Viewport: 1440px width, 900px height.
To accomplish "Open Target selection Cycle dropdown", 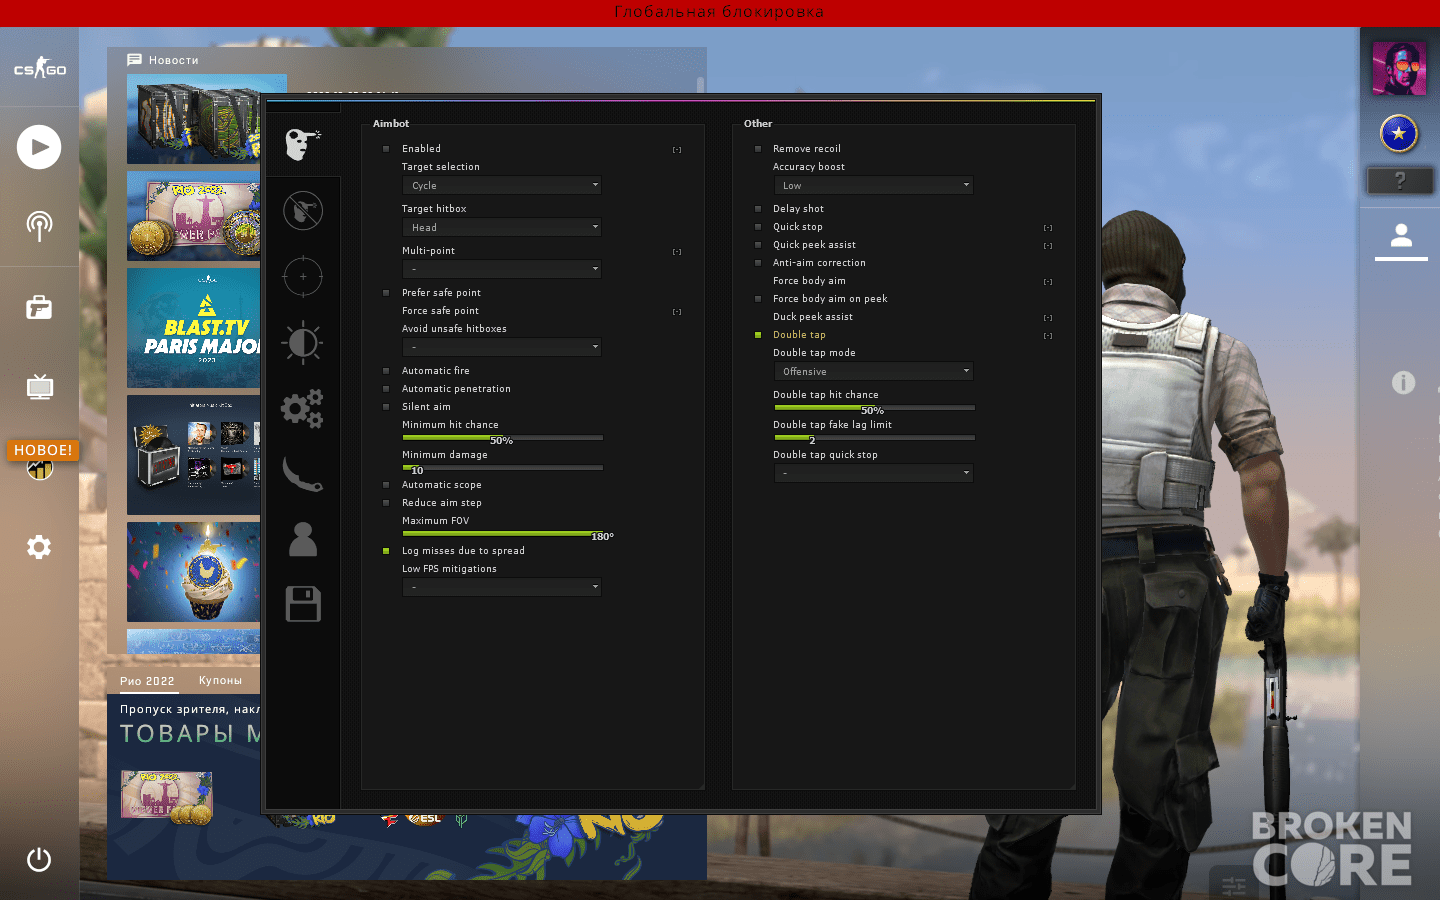I will point(502,185).
